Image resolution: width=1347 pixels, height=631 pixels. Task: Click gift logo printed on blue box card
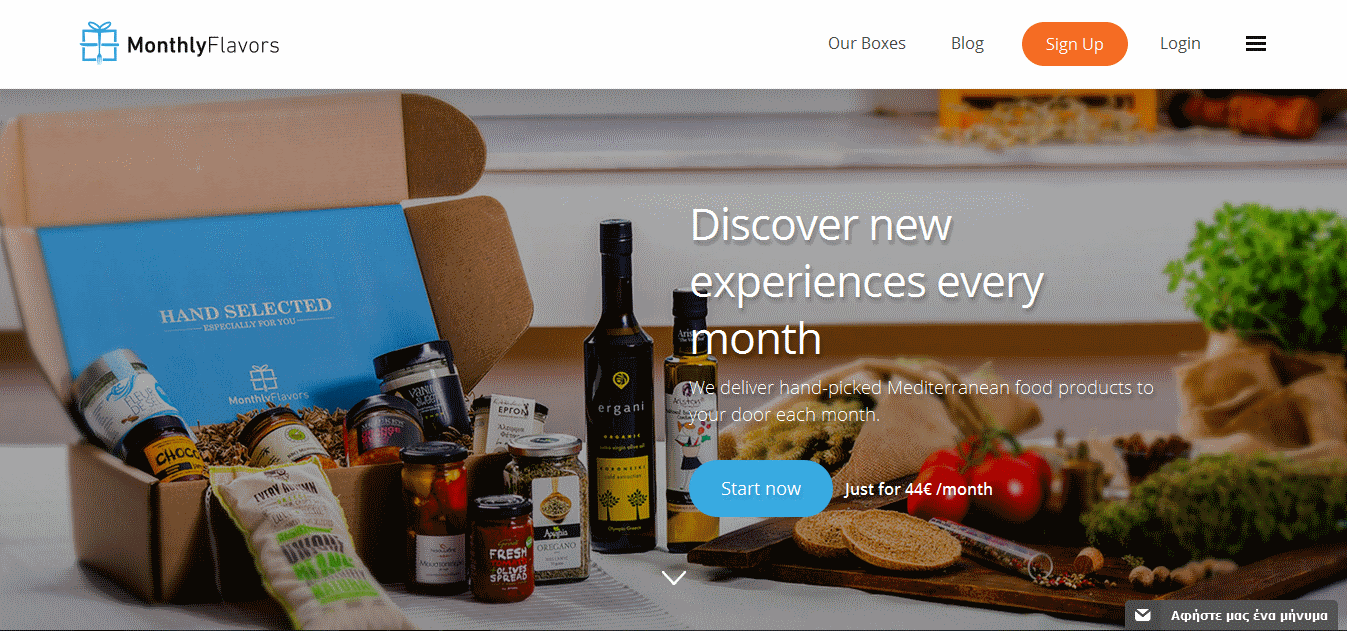[261, 377]
